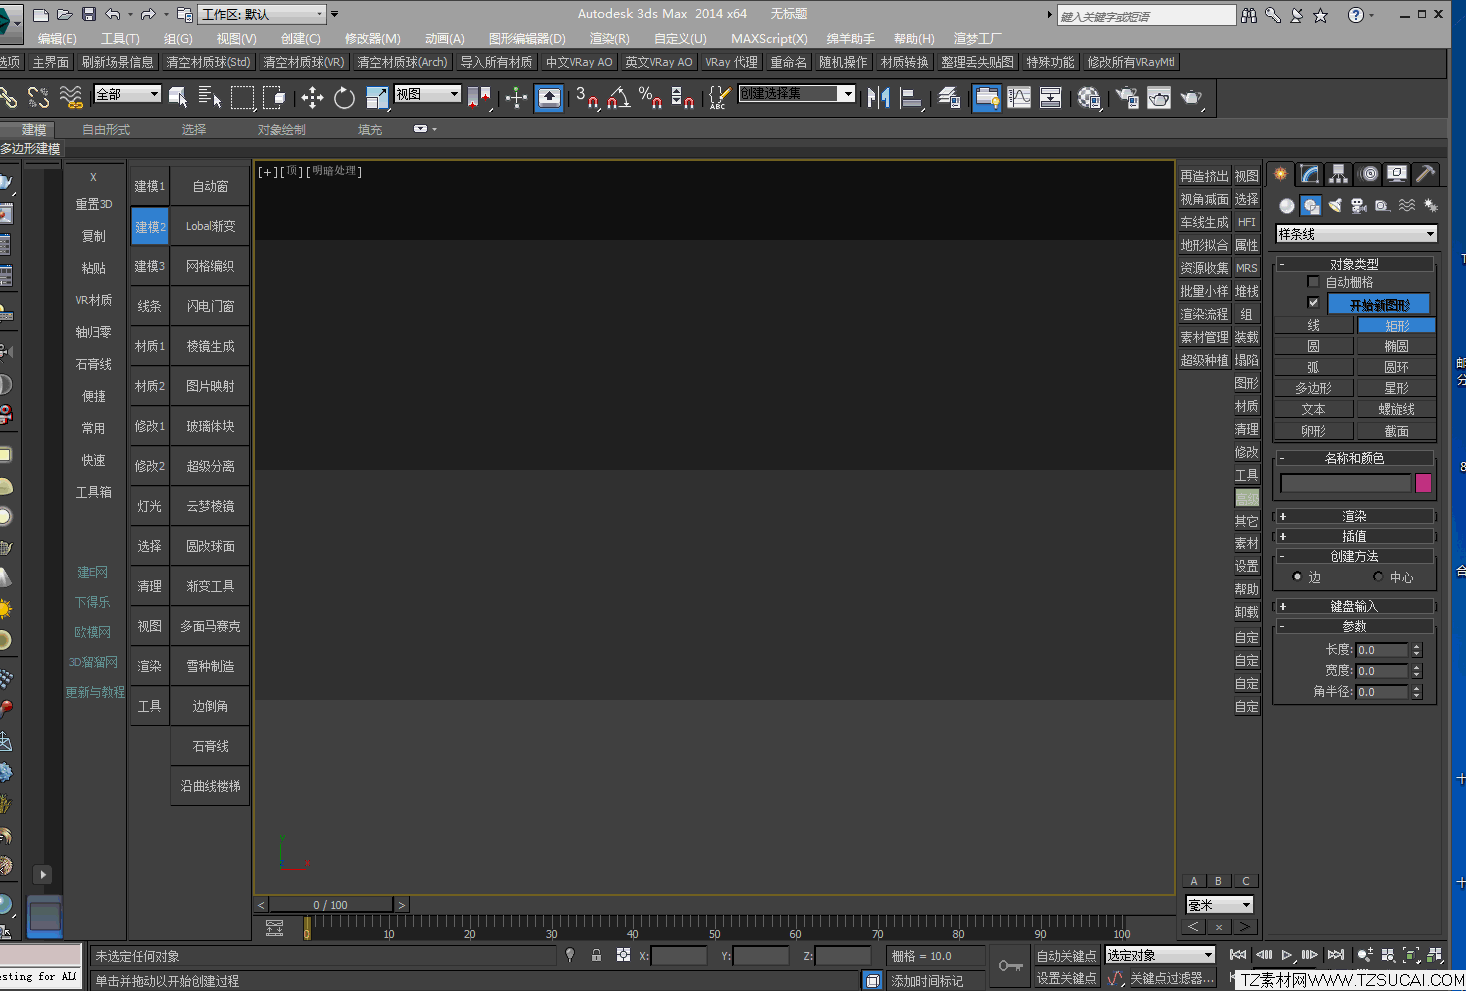This screenshot has width=1466, height=991.
Task: Click the magenta object color swatch
Action: 1423,484
